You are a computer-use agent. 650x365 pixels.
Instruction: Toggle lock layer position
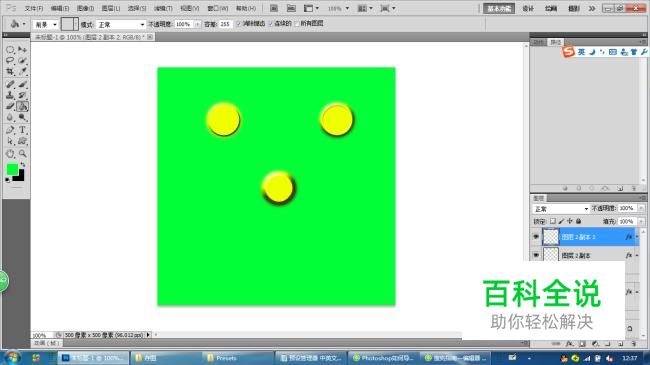coord(570,221)
